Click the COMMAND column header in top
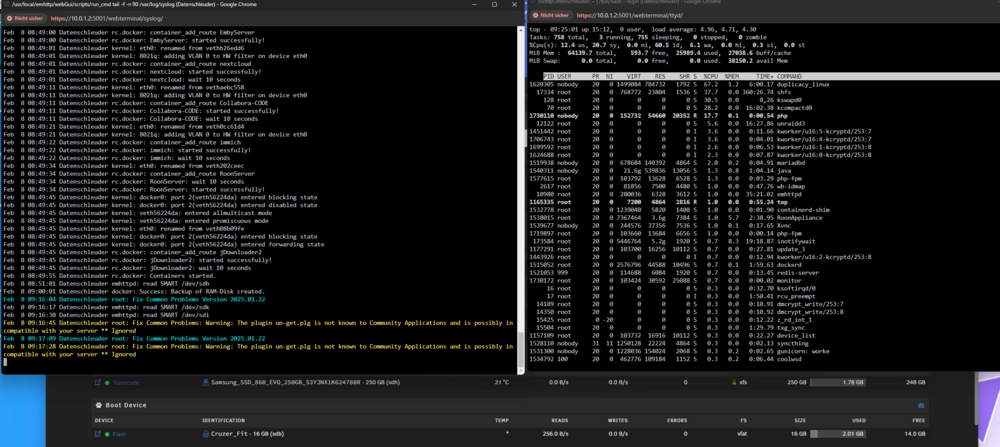Viewport: 1000px width, 447px height. point(789,76)
